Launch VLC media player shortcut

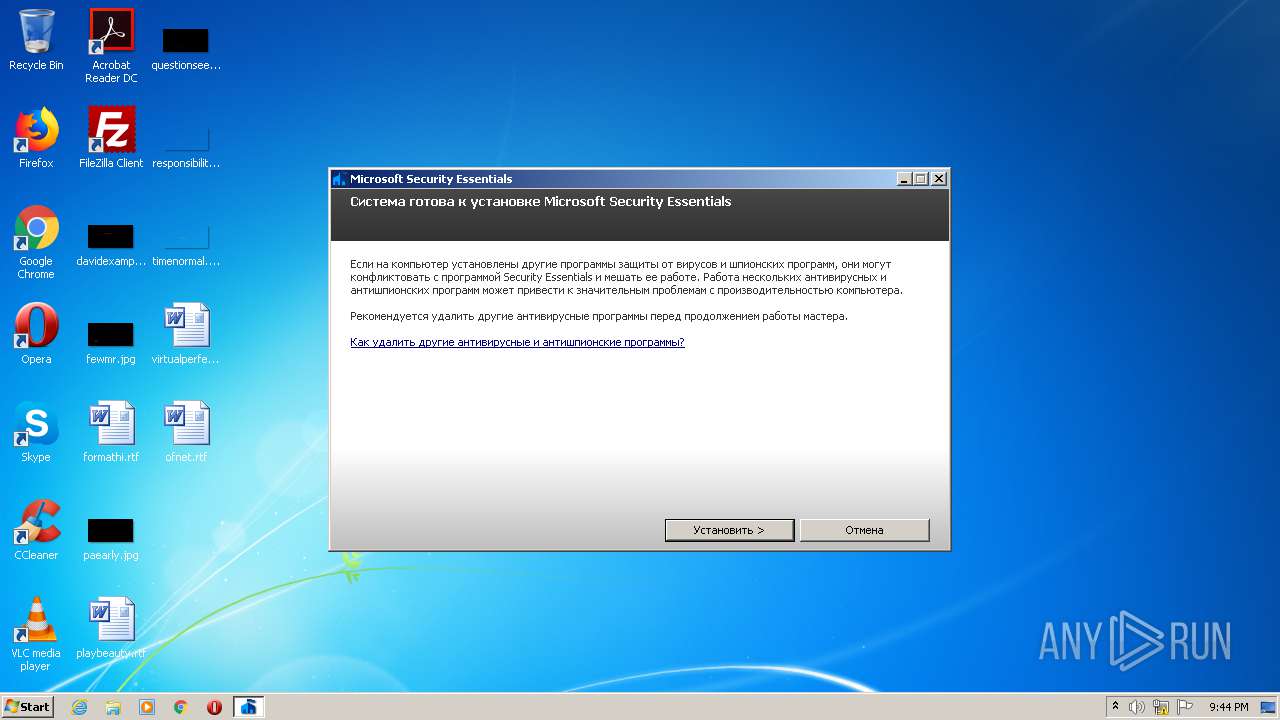(36, 634)
